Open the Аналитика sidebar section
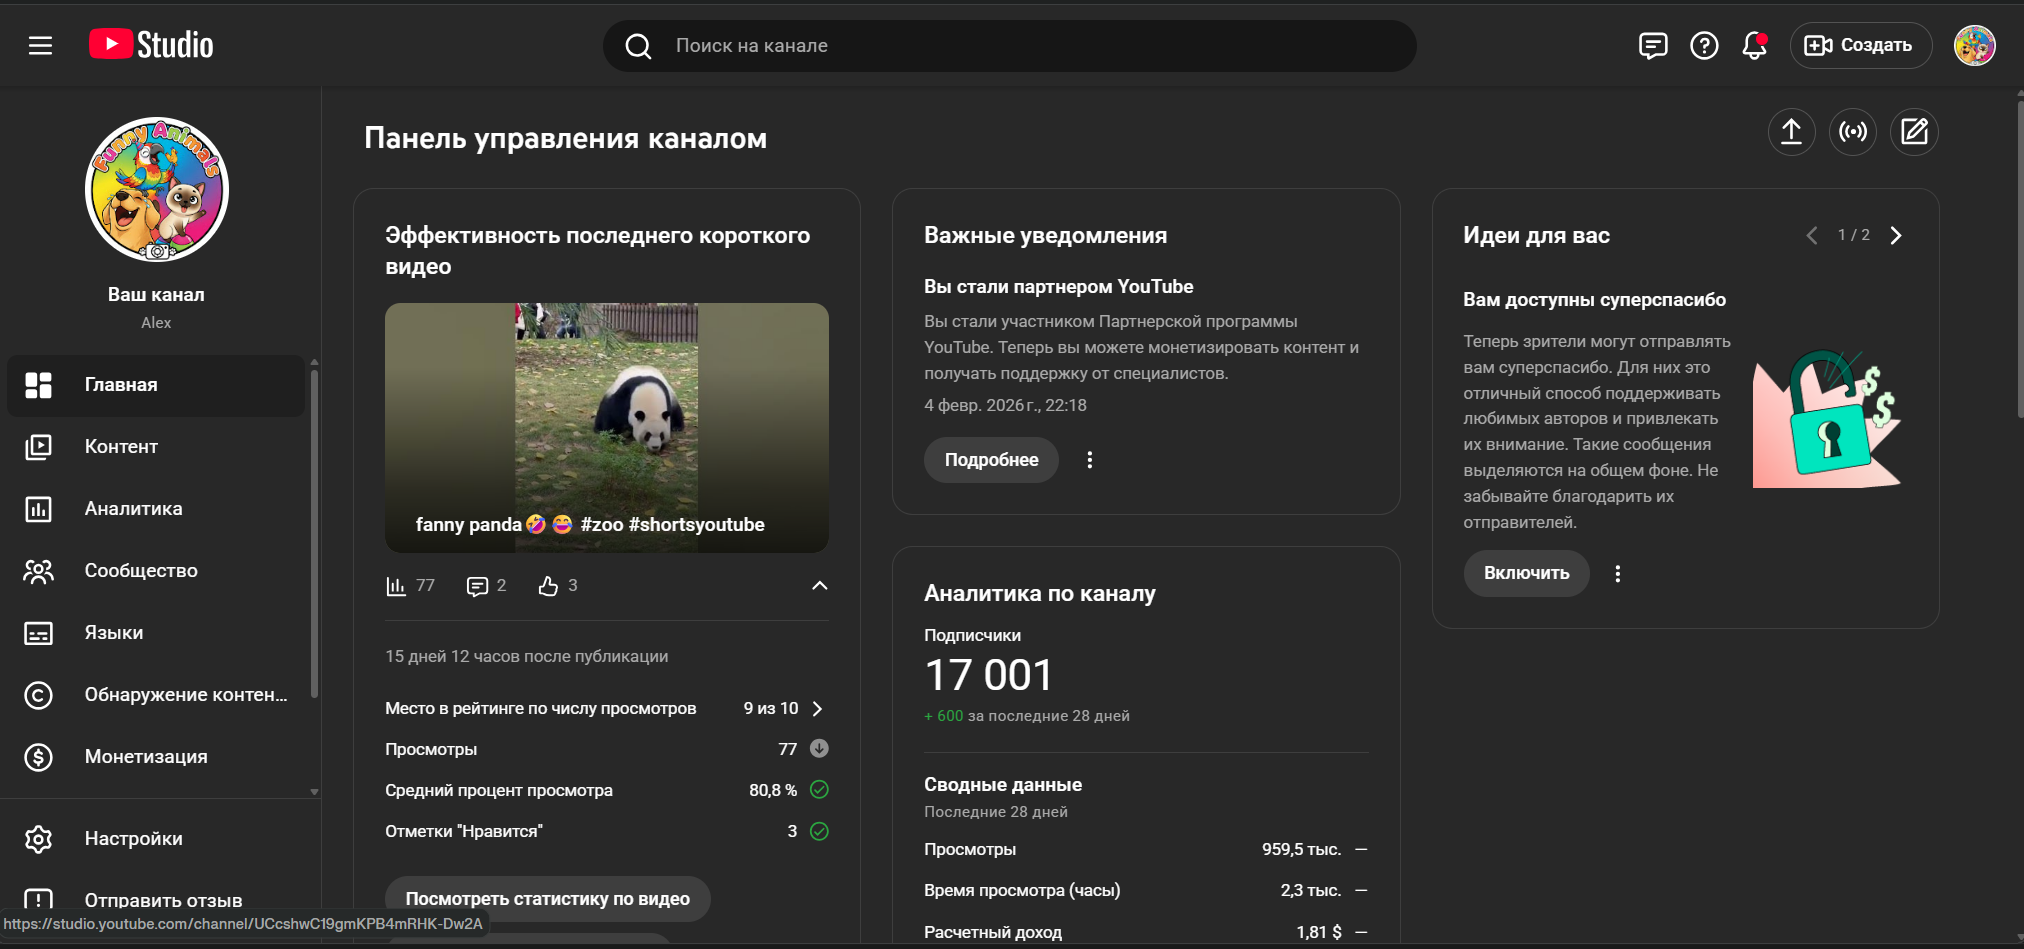2024x949 pixels. click(x=133, y=509)
